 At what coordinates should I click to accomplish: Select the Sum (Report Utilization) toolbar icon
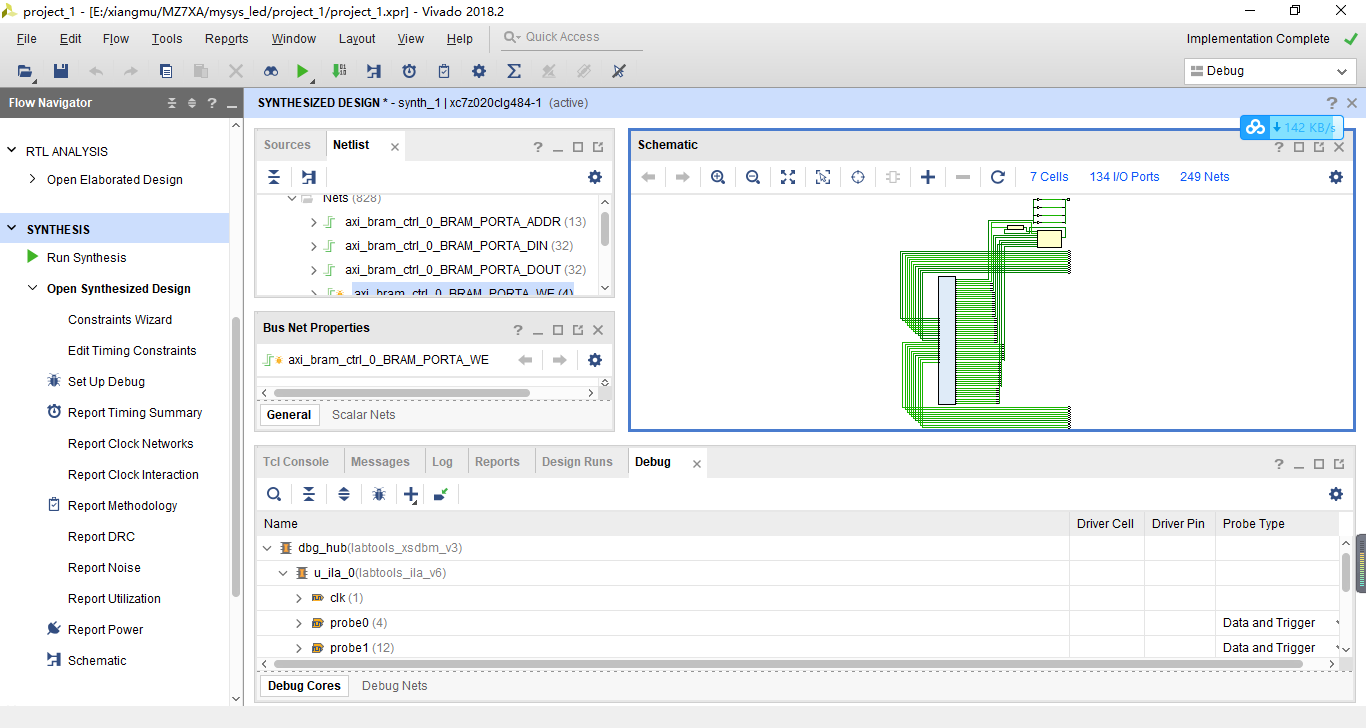(x=513, y=71)
